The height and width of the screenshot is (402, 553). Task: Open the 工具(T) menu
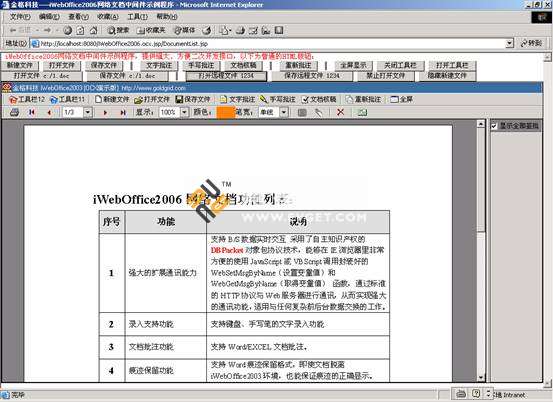[x=137, y=17]
